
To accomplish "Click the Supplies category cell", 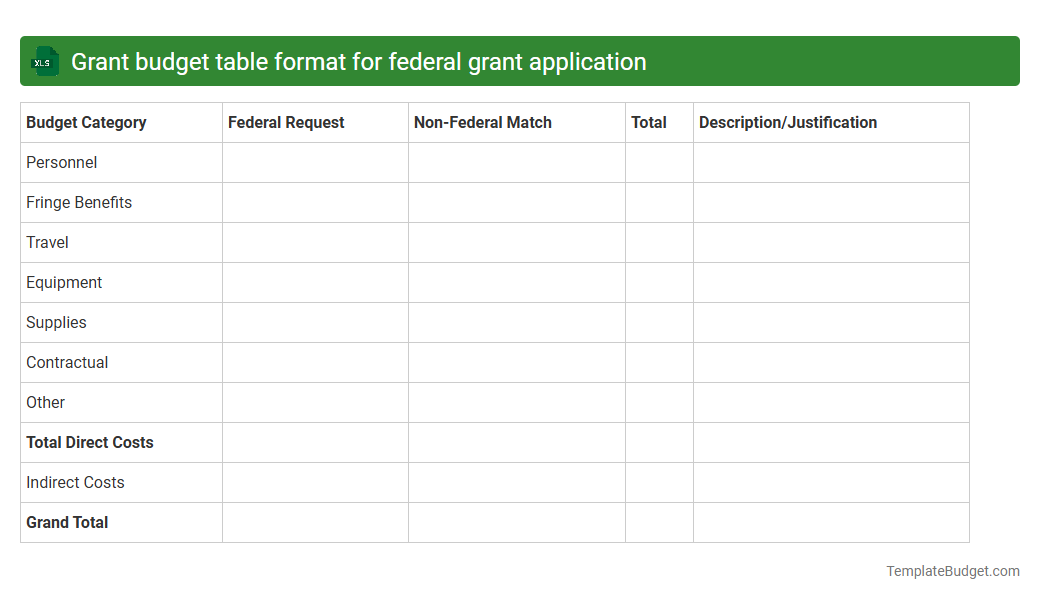I will (55, 322).
